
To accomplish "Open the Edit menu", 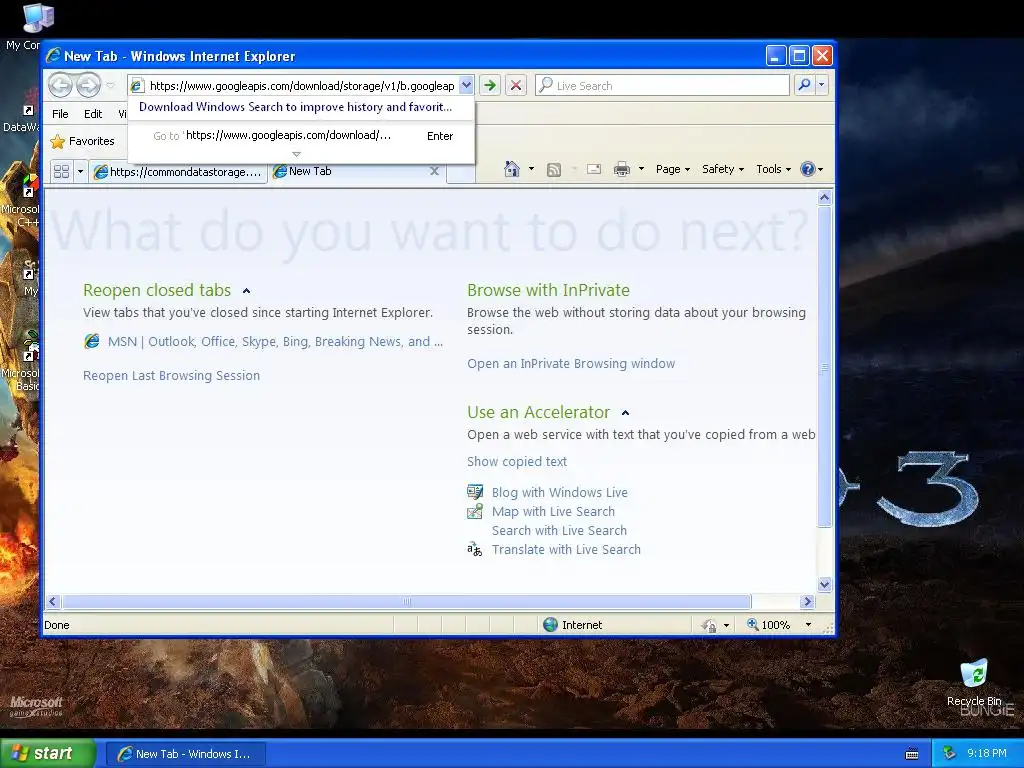I will 93,114.
